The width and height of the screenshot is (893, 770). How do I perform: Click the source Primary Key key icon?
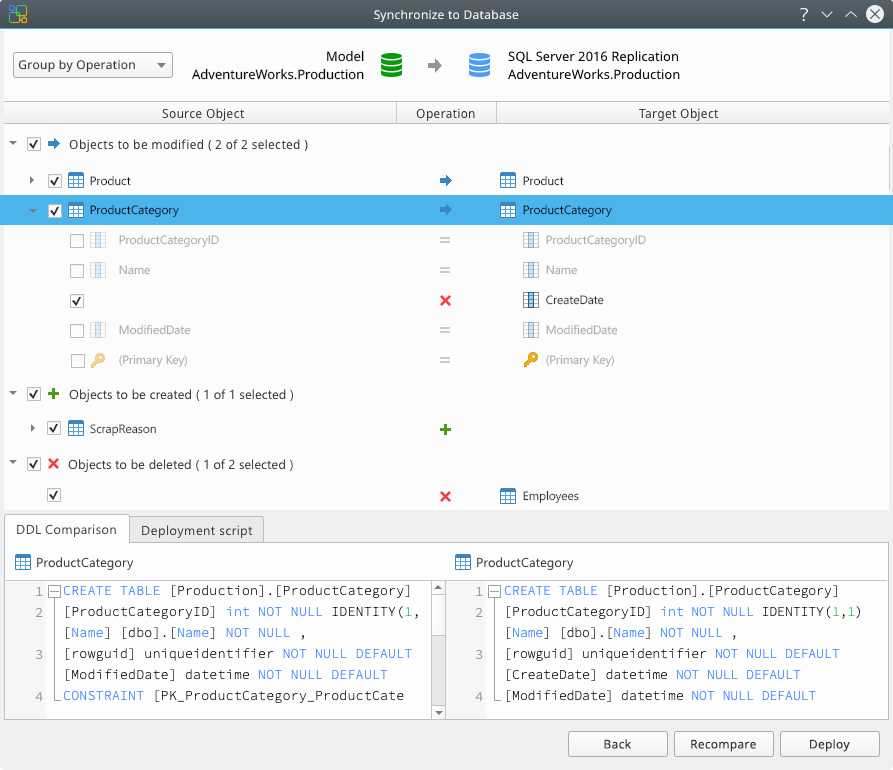point(98,359)
